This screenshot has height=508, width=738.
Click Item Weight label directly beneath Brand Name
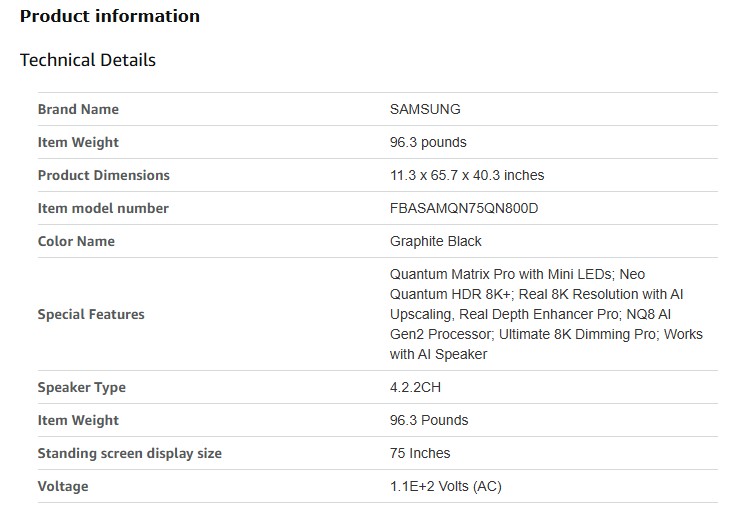coord(78,142)
